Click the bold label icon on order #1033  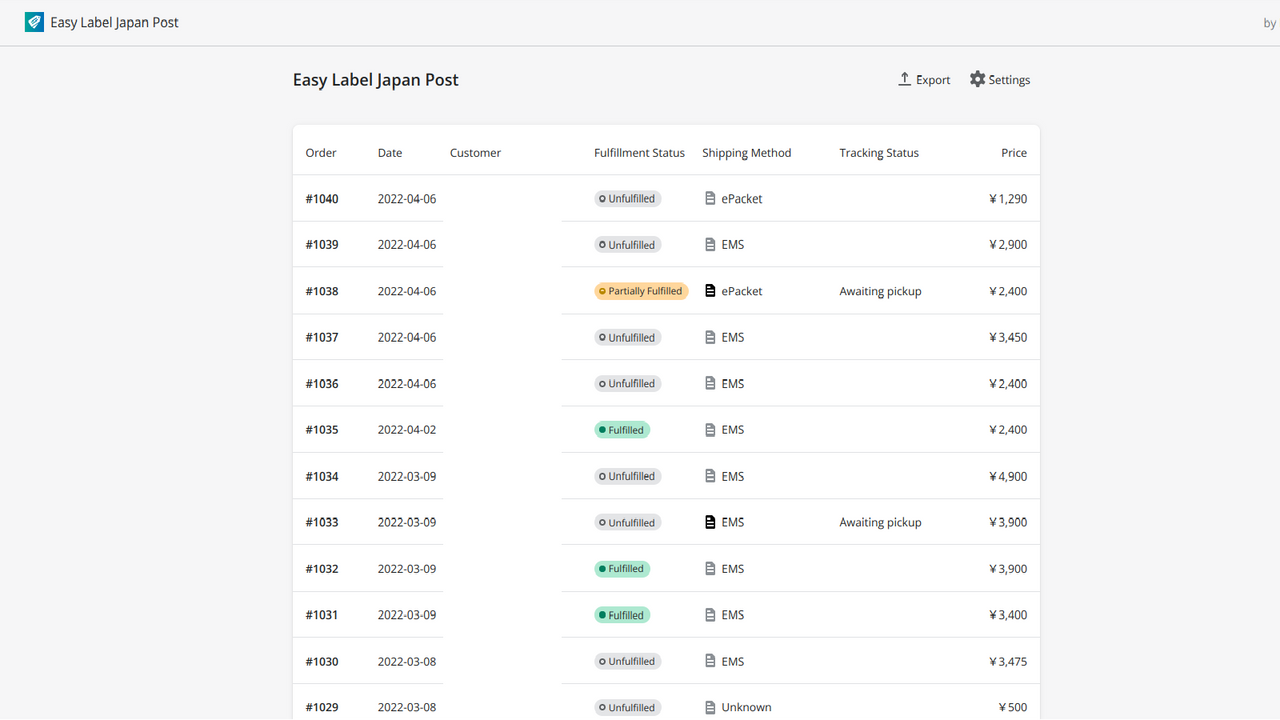pyautogui.click(x=709, y=521)
